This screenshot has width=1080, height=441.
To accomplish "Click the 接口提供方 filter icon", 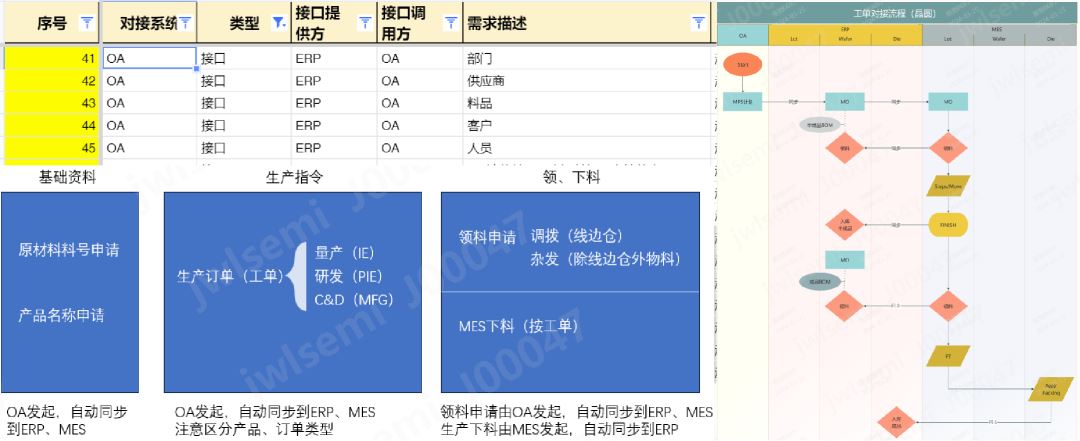I will 365,22.
